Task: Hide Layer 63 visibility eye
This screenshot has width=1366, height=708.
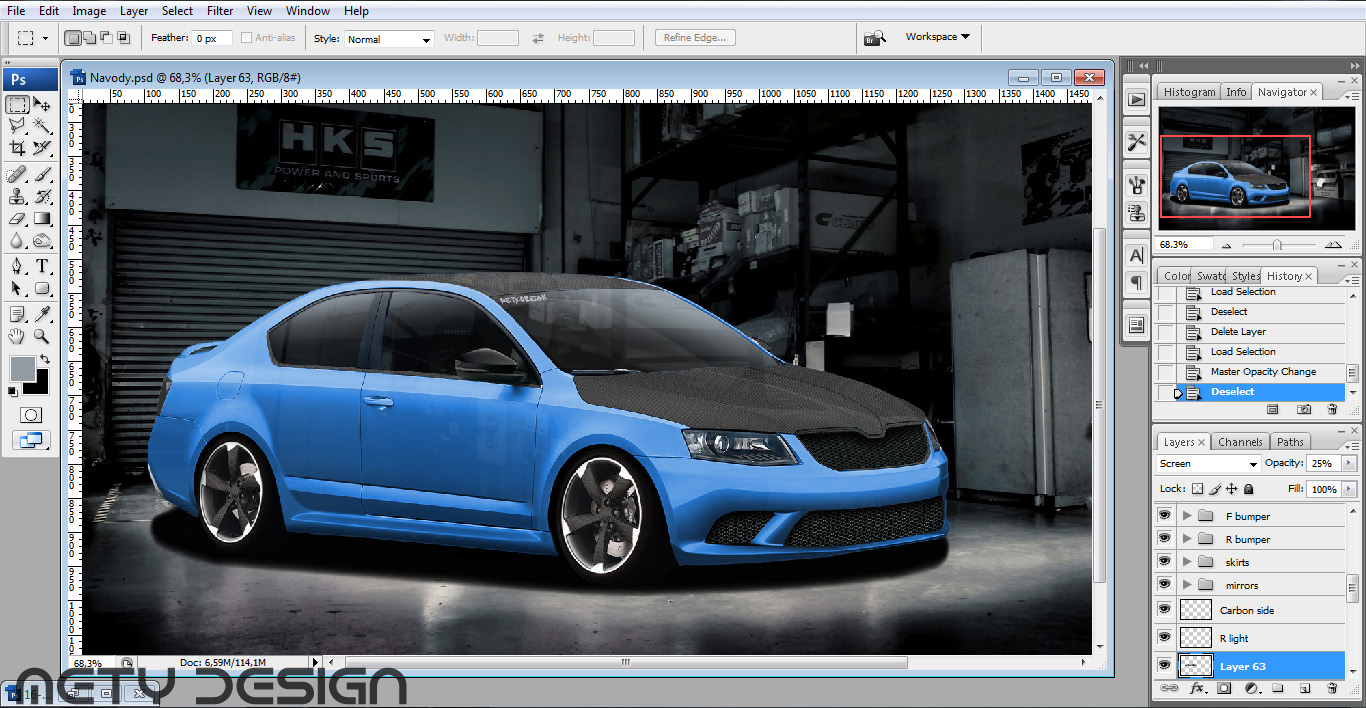Action: pos(1164,666)
